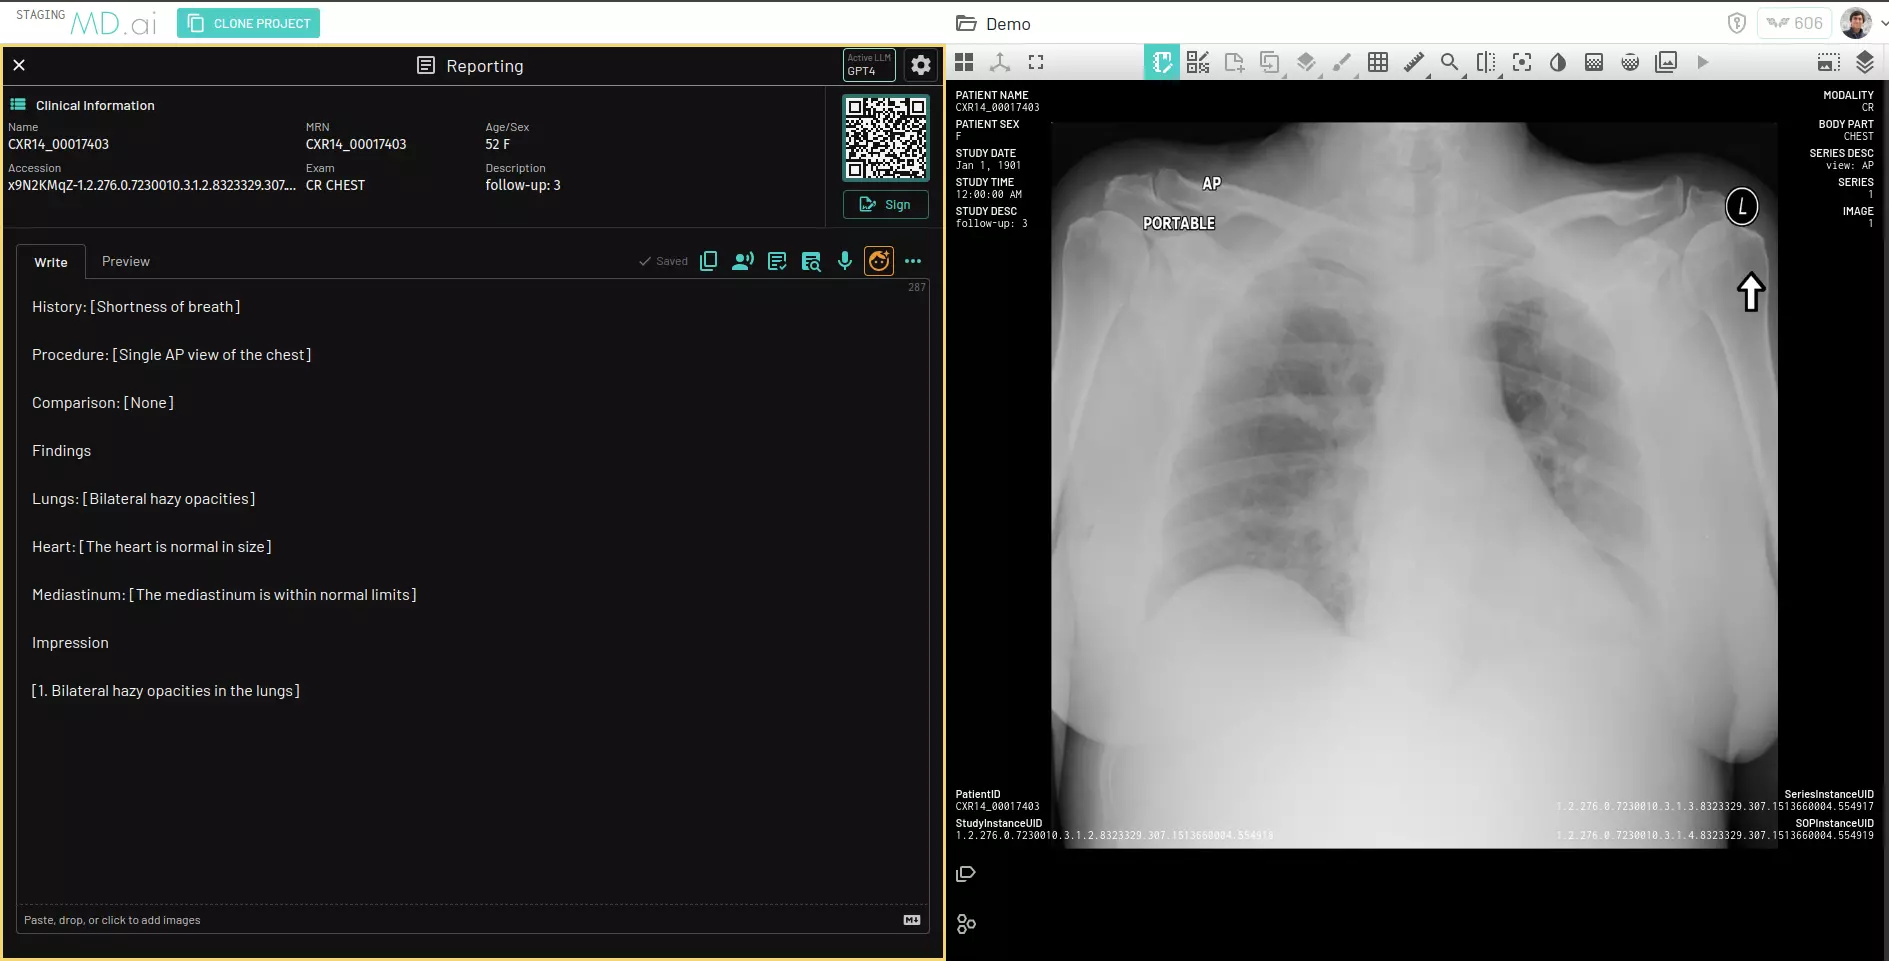Viewport: 1889px width, 965px height.
Task: Start cine playback with the play icon
Action: 1703,62
